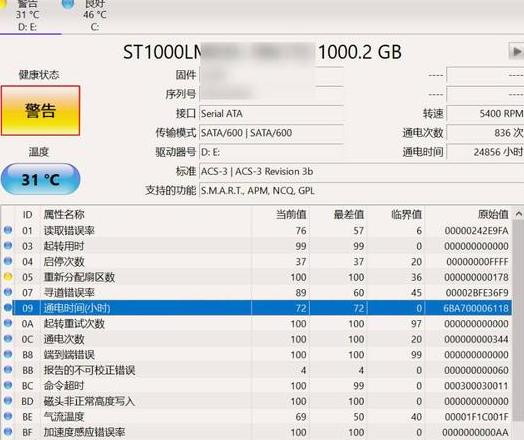Select the 03 起转用时 attribute row

[257, 246]
